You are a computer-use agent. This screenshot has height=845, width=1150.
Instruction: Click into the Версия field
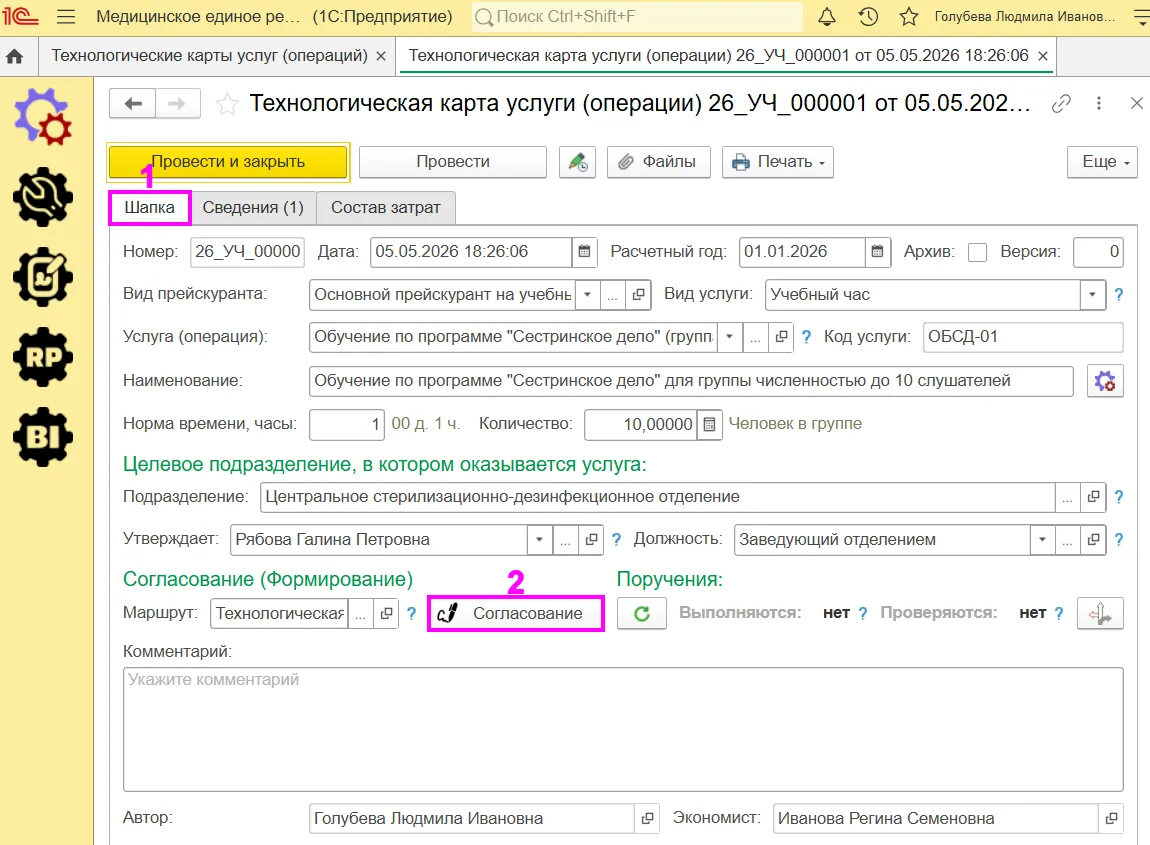click(x=1098, y=252)
